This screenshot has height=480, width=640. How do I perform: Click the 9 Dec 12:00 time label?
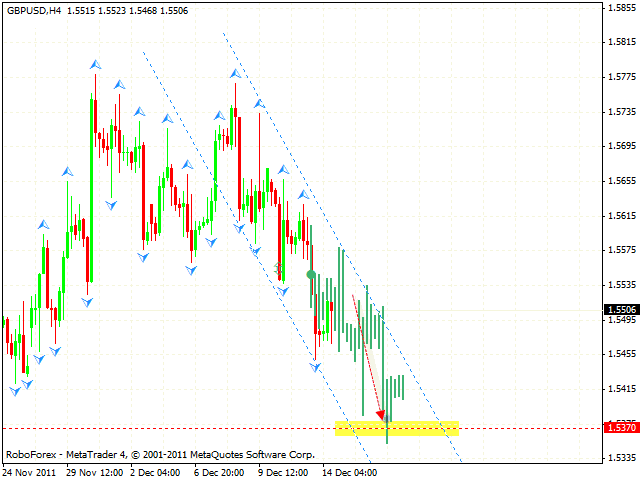tap(283, 473)
